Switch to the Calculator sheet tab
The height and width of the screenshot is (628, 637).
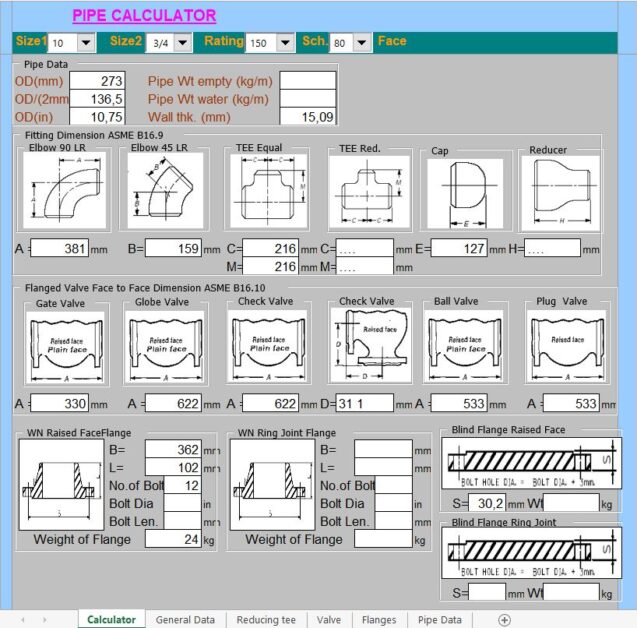point(111,619)
